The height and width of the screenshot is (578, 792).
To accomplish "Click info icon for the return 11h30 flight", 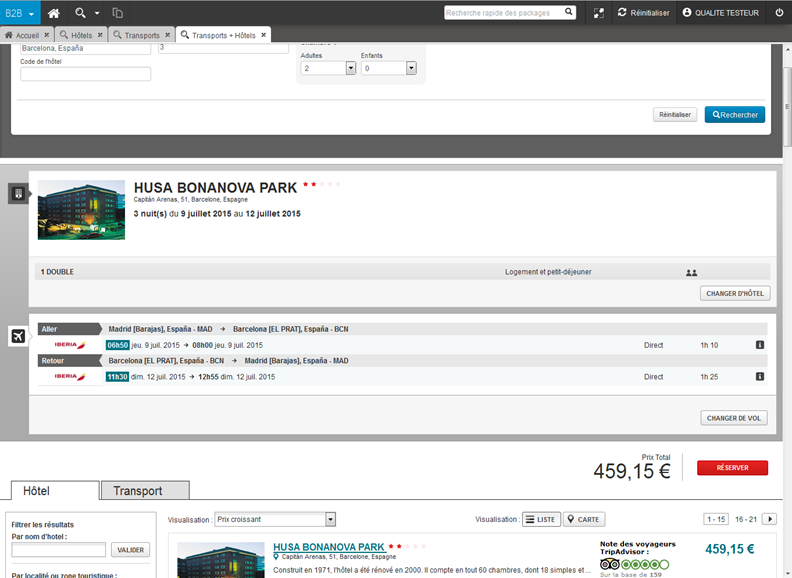I will coord(760,377).
